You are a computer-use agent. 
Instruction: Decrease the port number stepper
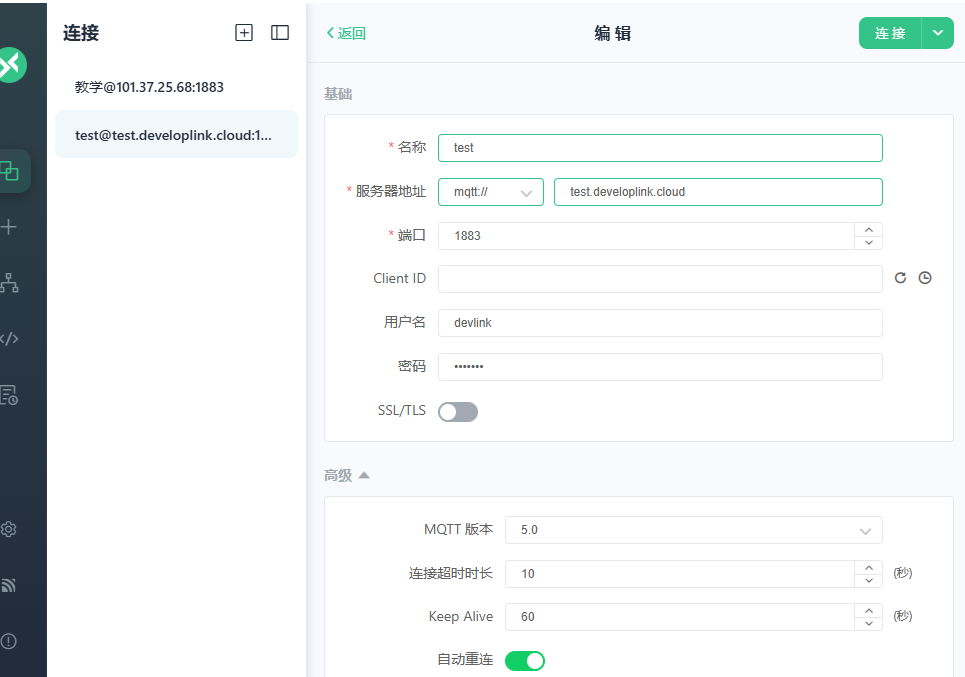[869, 242]
